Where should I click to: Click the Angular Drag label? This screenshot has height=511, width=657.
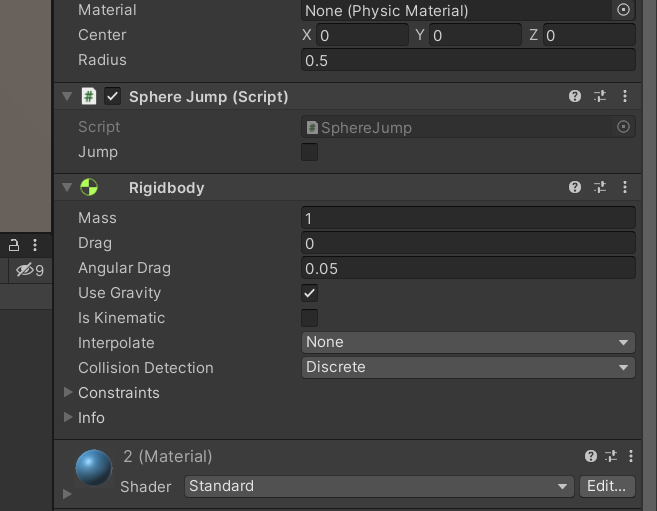tap(124, 268)
